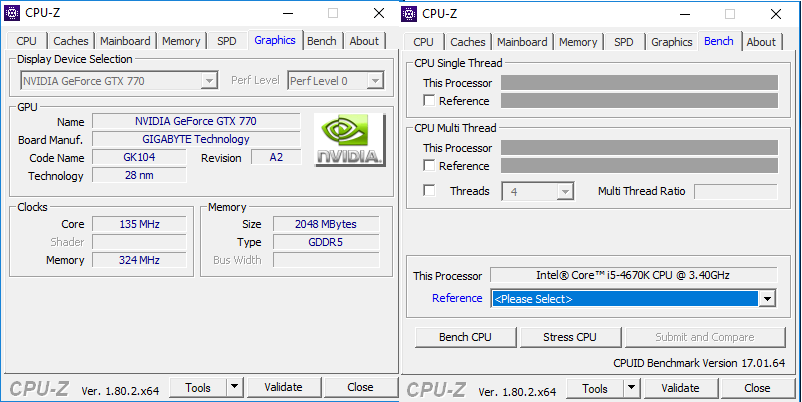Close the Bench CPU-Z window via X
802x402 pixels.
point(776,14)
